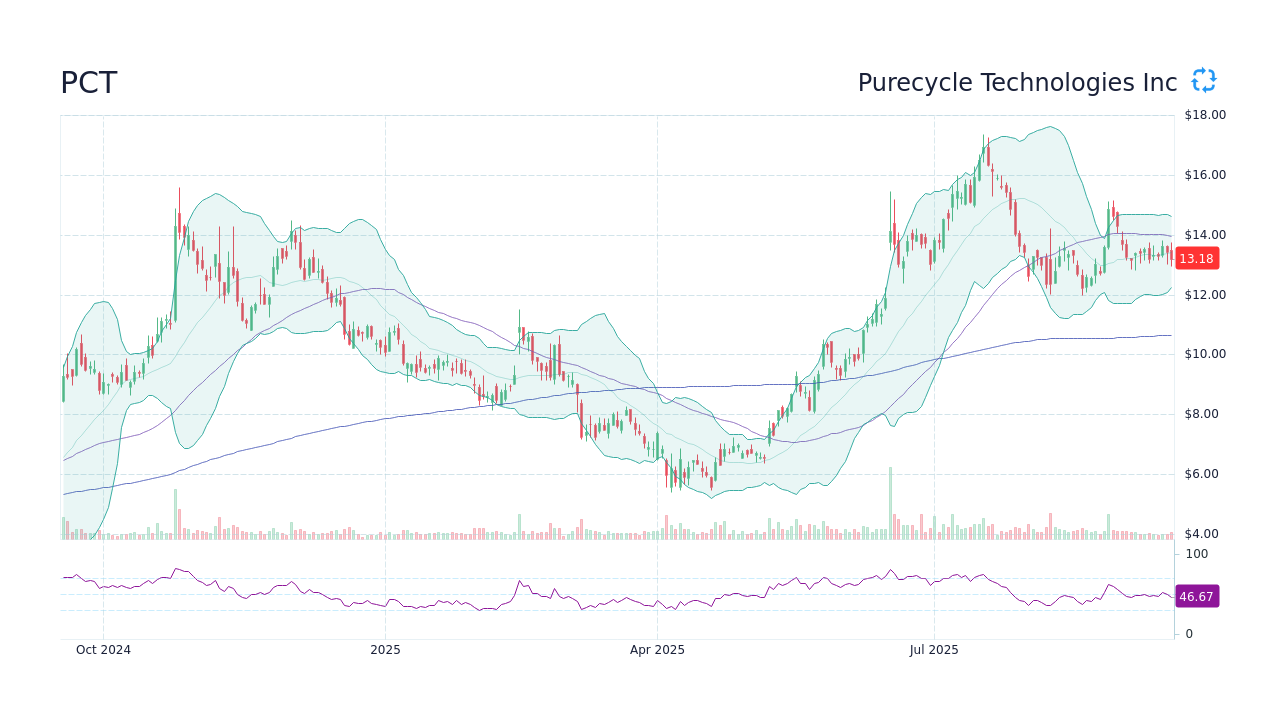Select the PCT ticker symbol
Viewport: 1280px width, 720px height.
pyautogui.click(x=88, y=83)
